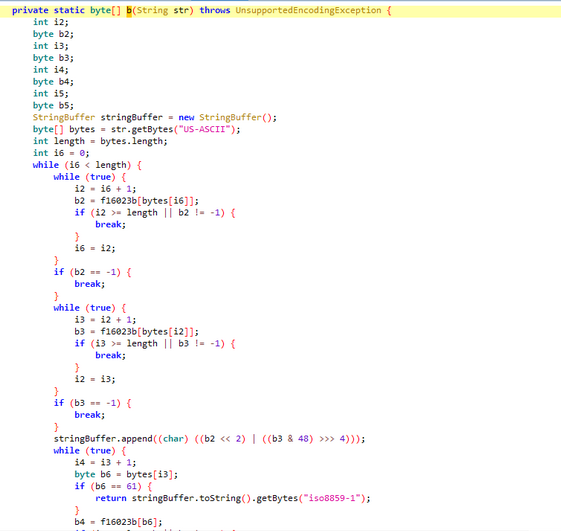
Task: Click the declaration line 'byte b5;'
Action: 53,106
